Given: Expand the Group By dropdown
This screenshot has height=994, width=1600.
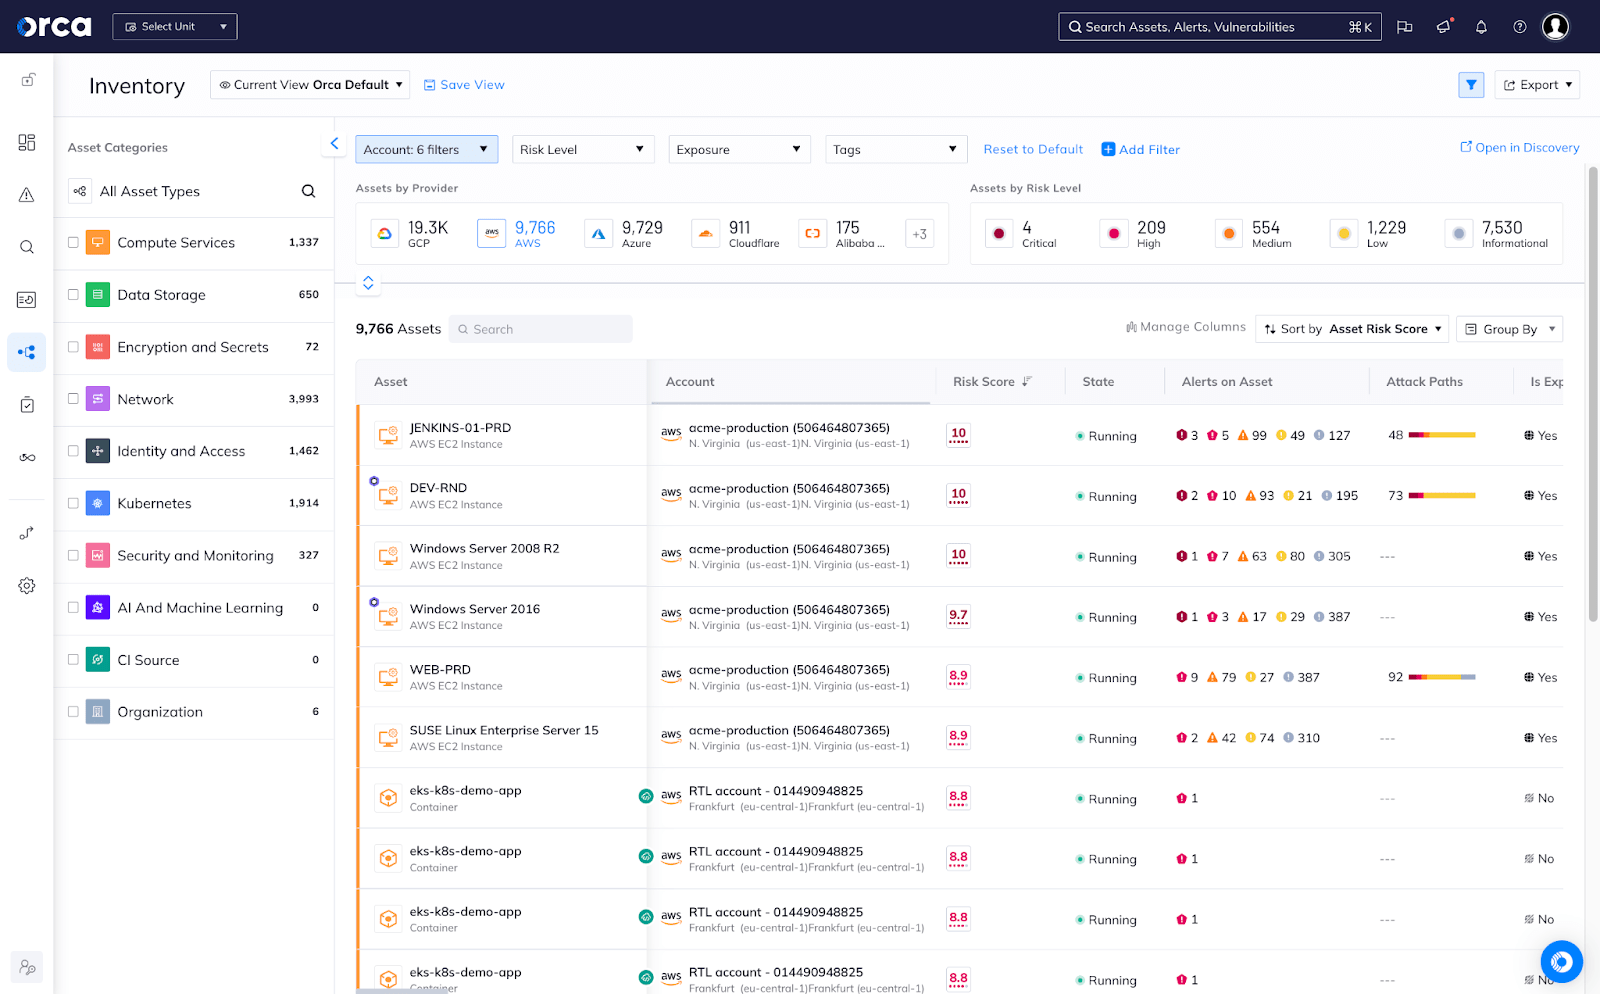Looking at the screenshot, I should [x=1509, y=328].
